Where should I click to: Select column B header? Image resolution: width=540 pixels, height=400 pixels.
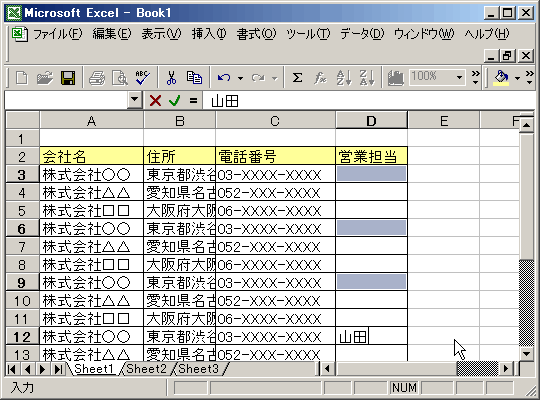coord(179,121)
